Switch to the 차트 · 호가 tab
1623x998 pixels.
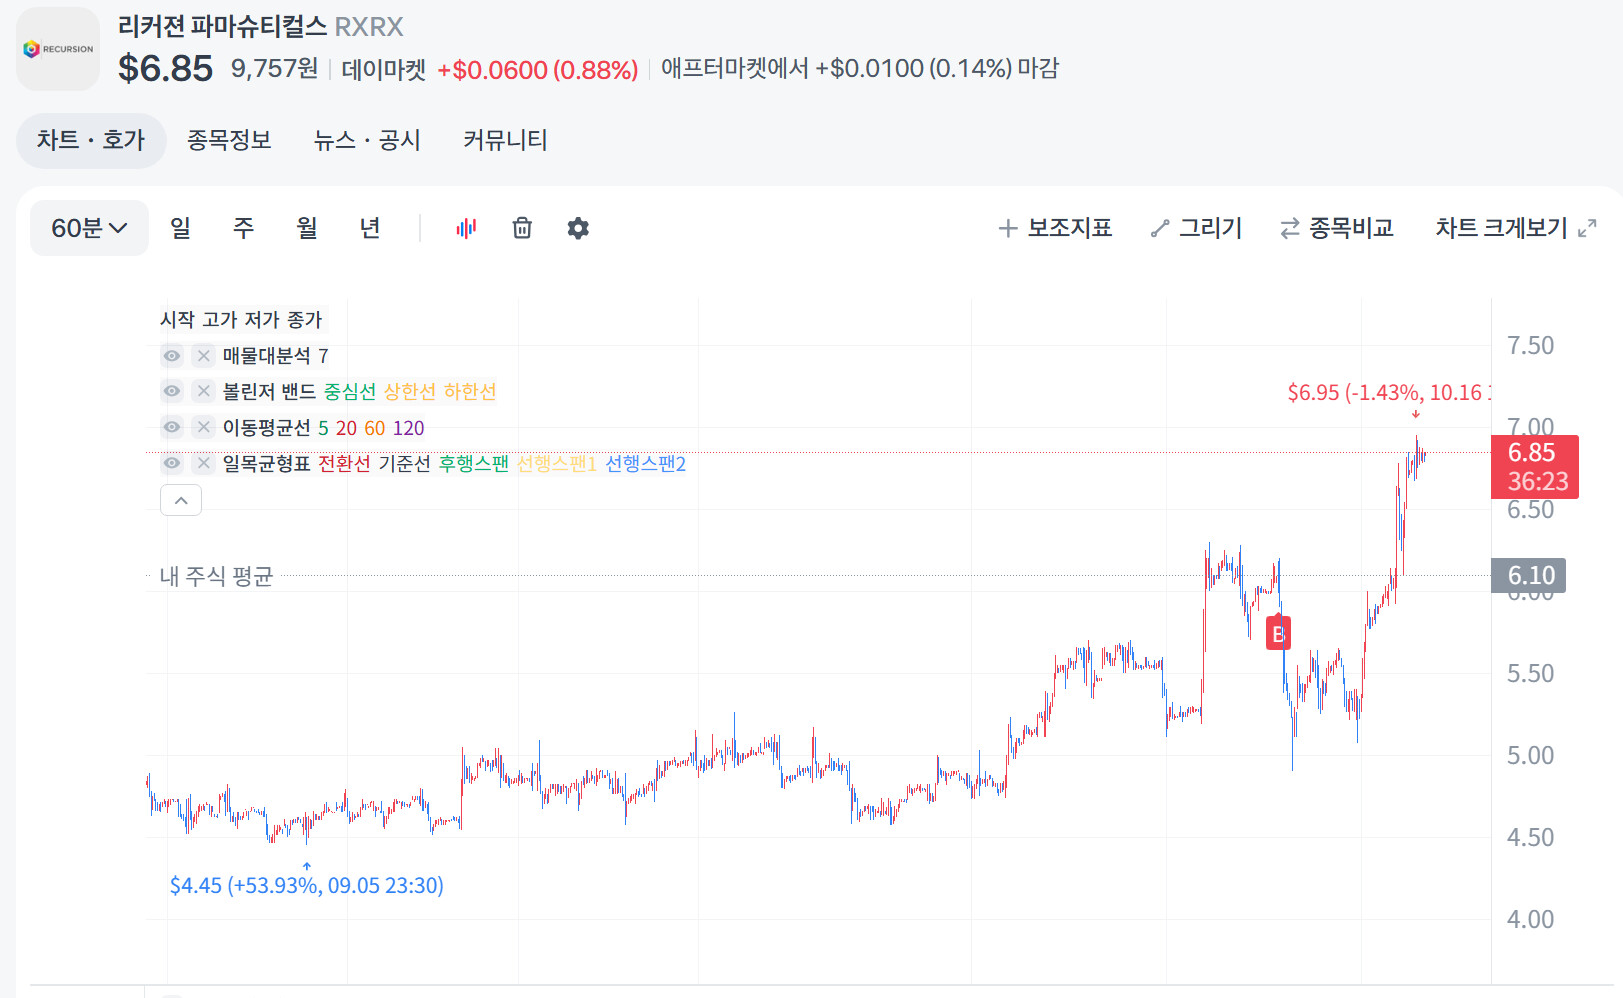click(x=91, y=140)
